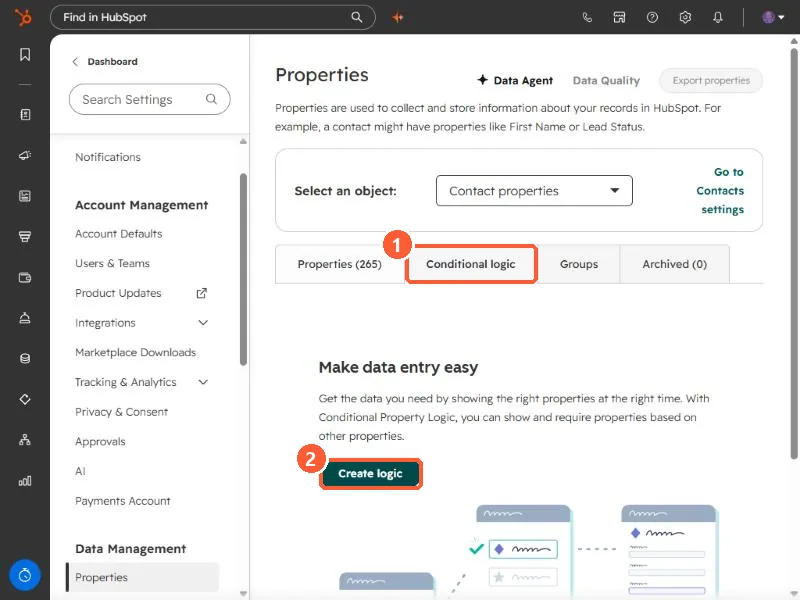
Task: Click the Export properties button
Action: point(711,81)
